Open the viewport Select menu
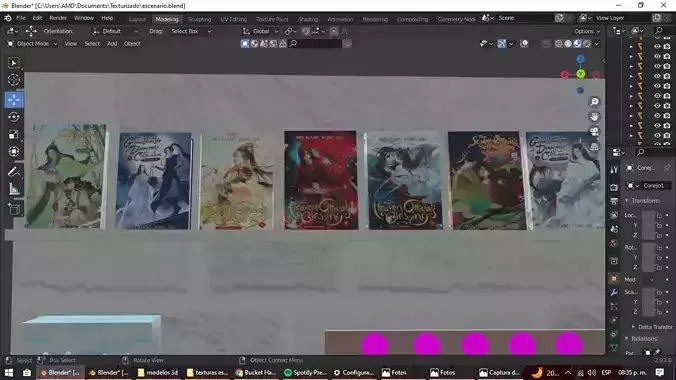Image resolution: width=676 pixels, height=380 pixels. click(92, 44)
